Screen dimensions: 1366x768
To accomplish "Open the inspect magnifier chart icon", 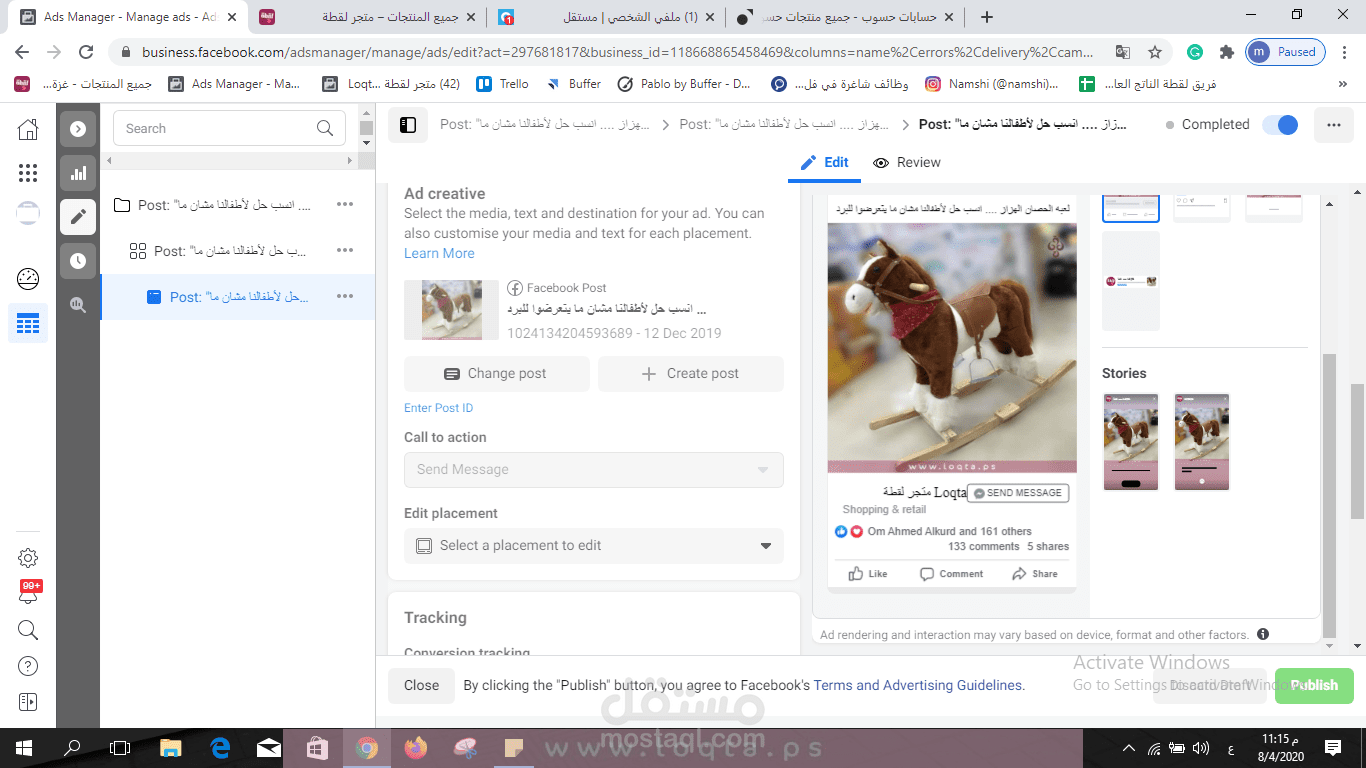I will coord(78,305).
